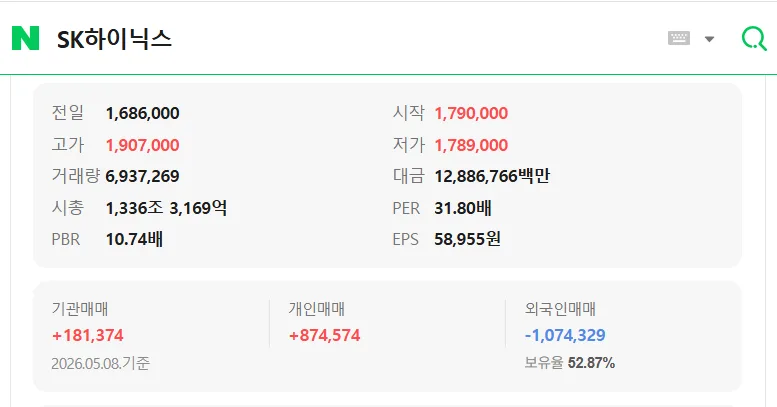
Task: Select opening price 1,790,000
Action: pos(471,114)
